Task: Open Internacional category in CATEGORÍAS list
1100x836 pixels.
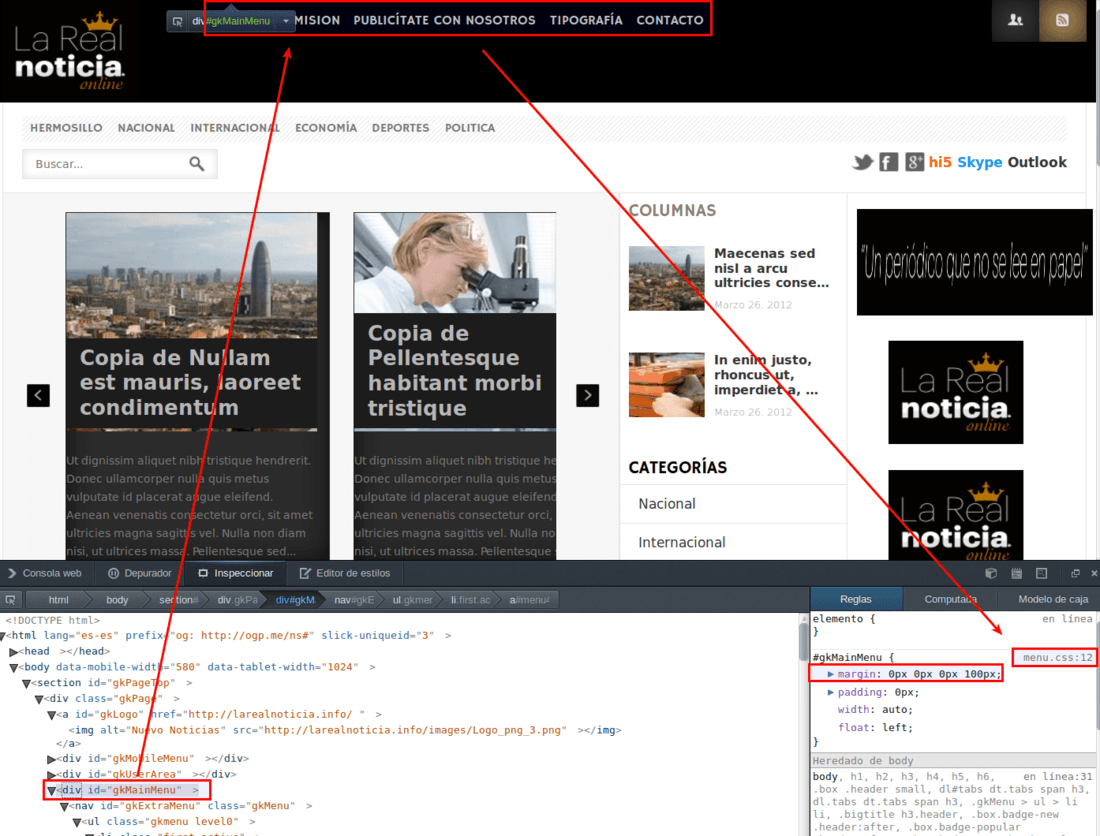Action: point(682,542)
